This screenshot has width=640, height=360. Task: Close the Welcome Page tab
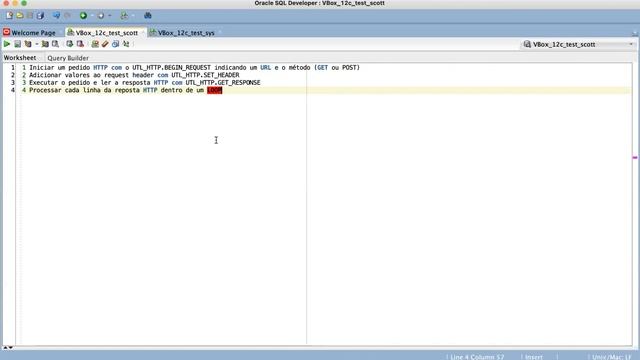[x=60, y=33]
